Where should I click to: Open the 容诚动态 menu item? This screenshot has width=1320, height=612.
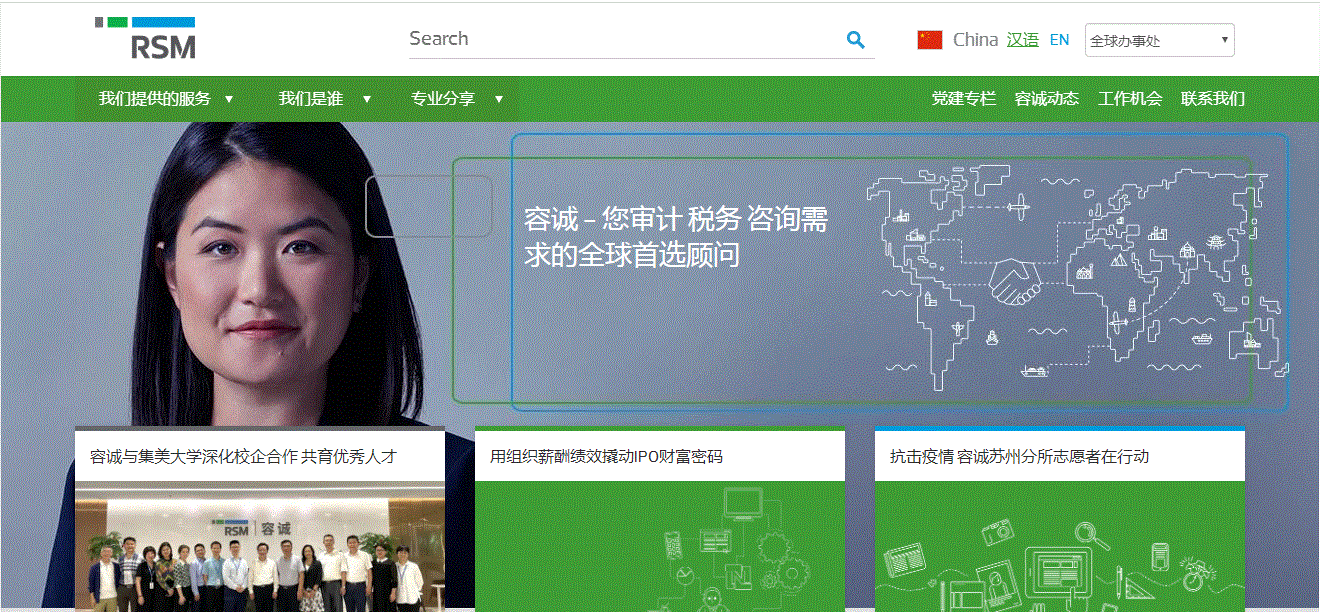[x=1046, y=99]
